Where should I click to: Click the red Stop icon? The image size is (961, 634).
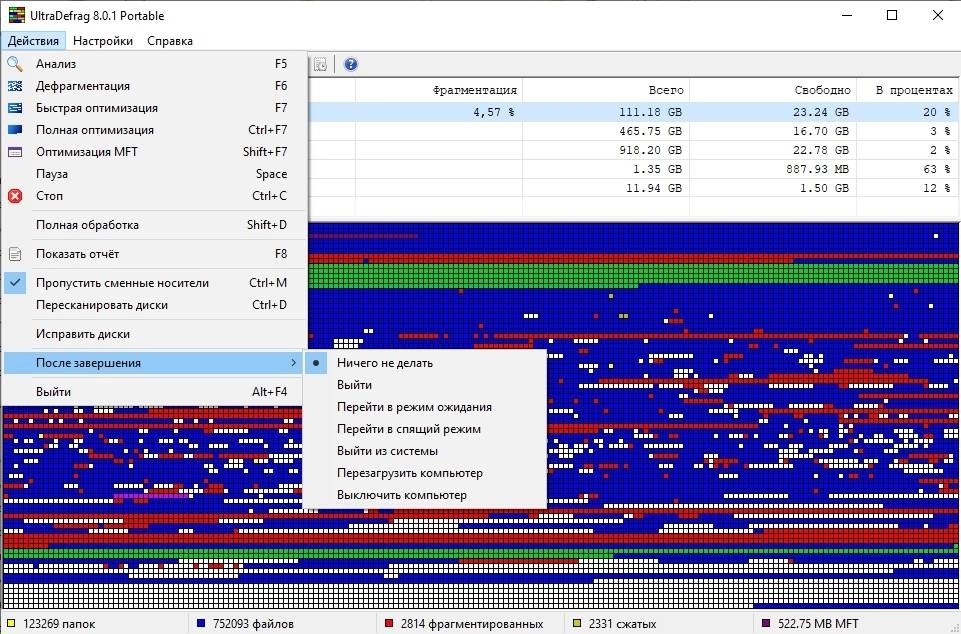pyautogui.click(x=15, y=196)
